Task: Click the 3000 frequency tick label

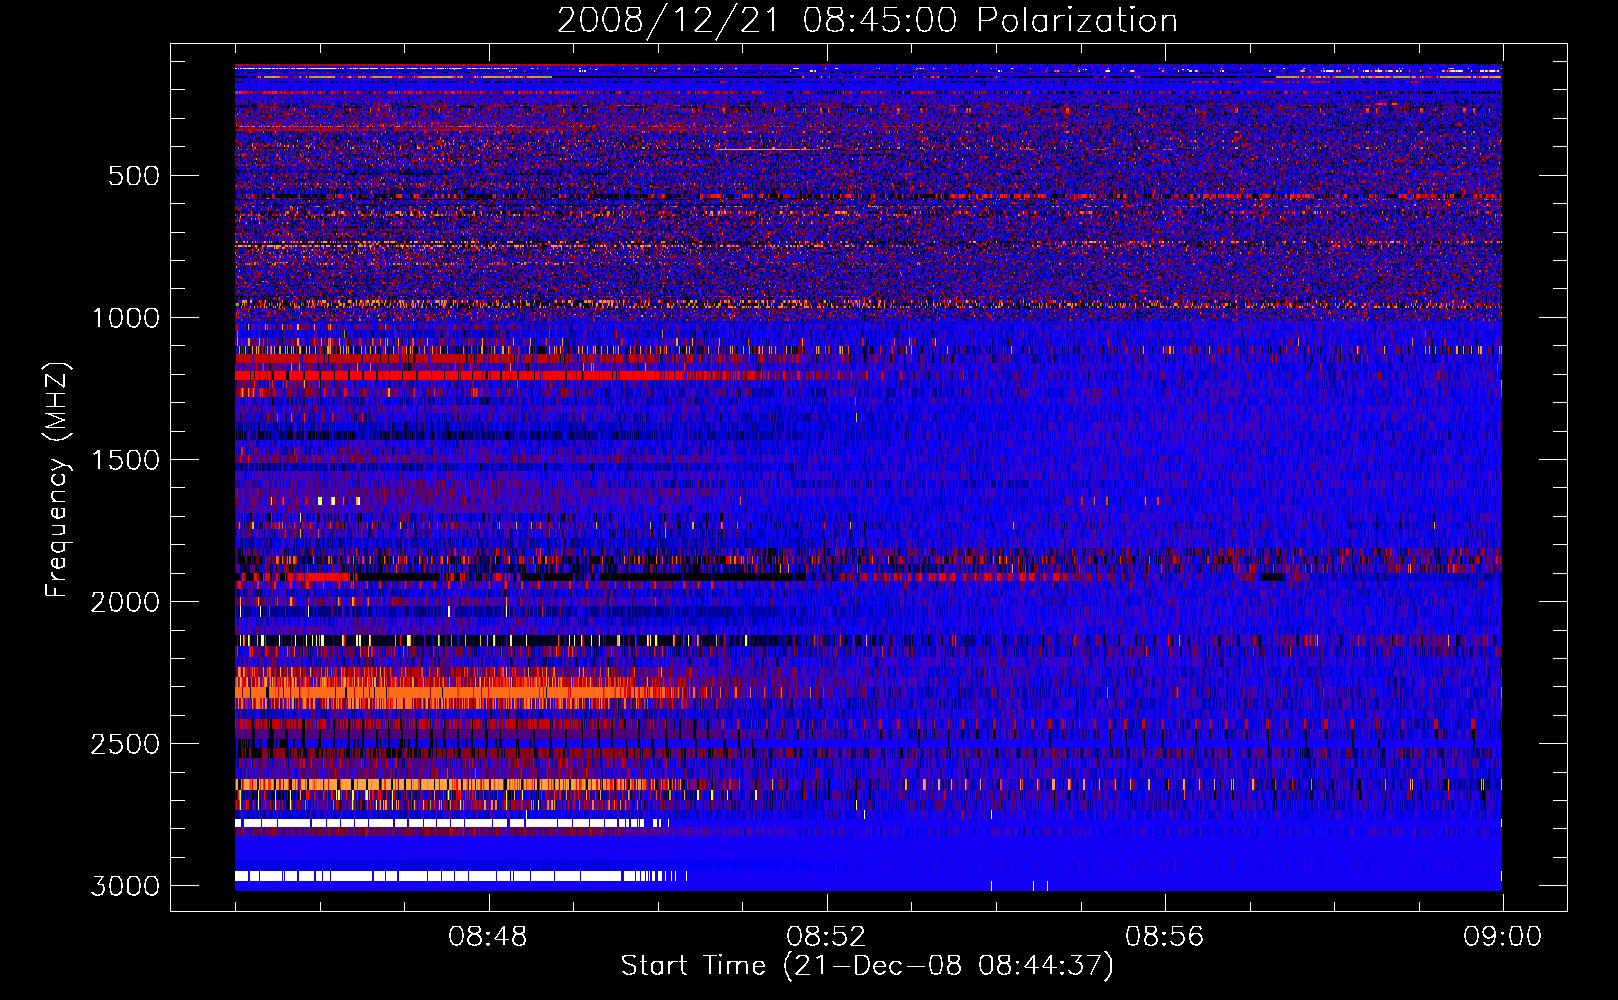Action: 125,886
